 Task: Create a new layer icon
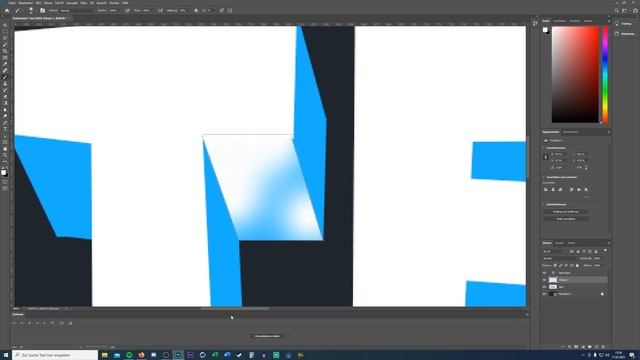click(x=596, y=347)
